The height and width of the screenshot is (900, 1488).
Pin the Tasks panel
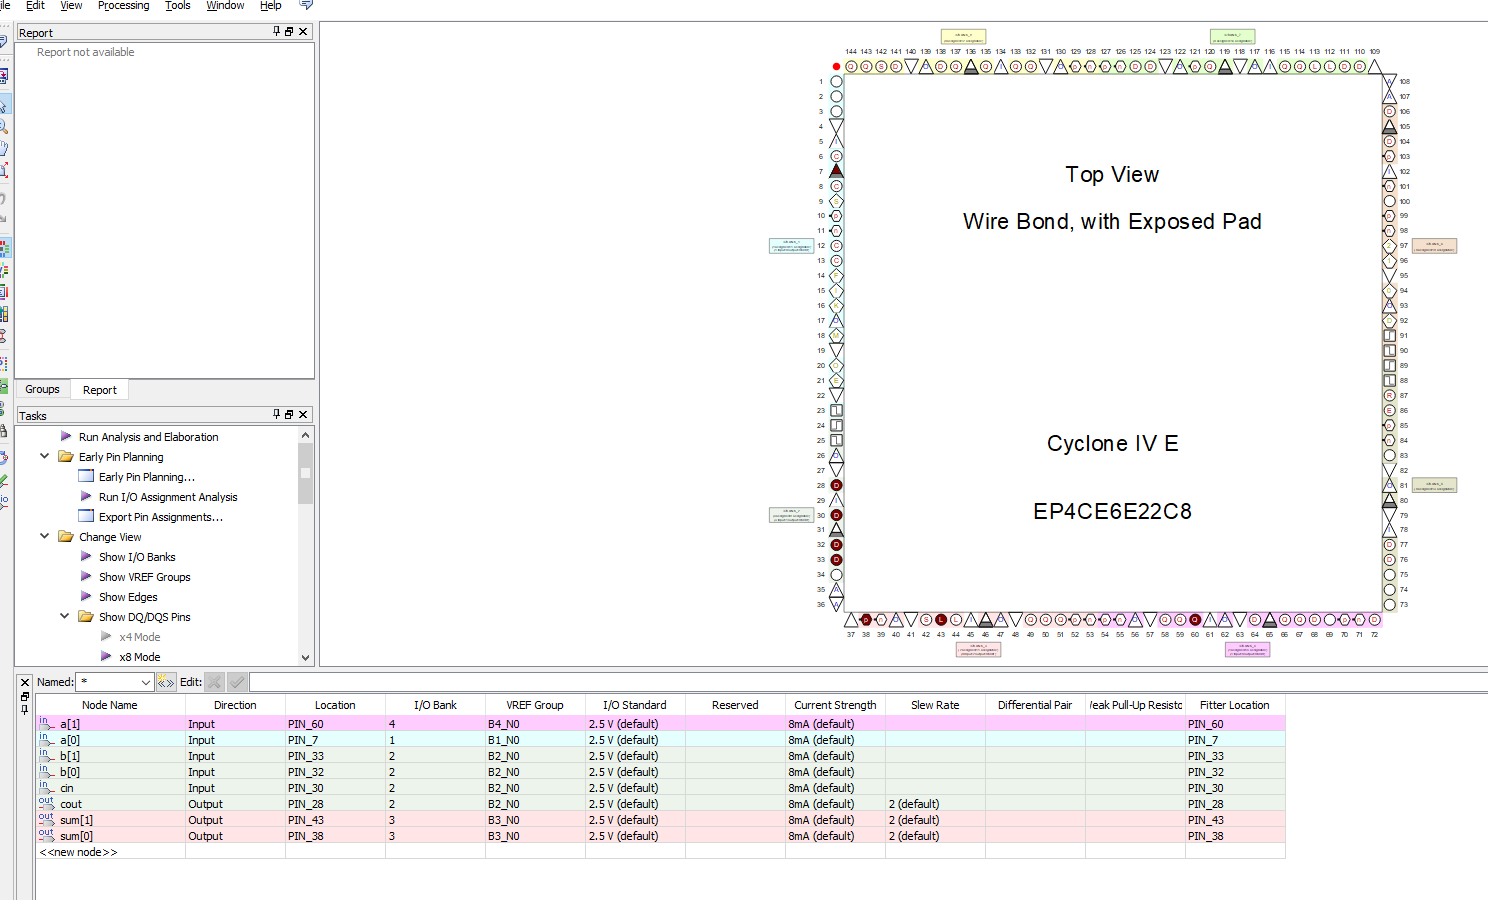[x=277, y=415]
